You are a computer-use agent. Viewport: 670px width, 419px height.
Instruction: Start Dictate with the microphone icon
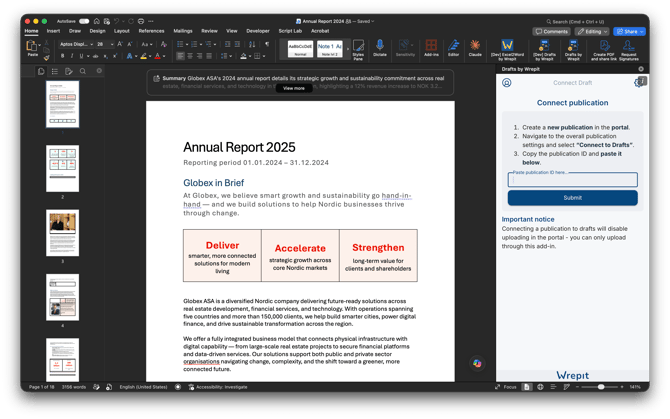pyautogui.click(x=379, y=48)
